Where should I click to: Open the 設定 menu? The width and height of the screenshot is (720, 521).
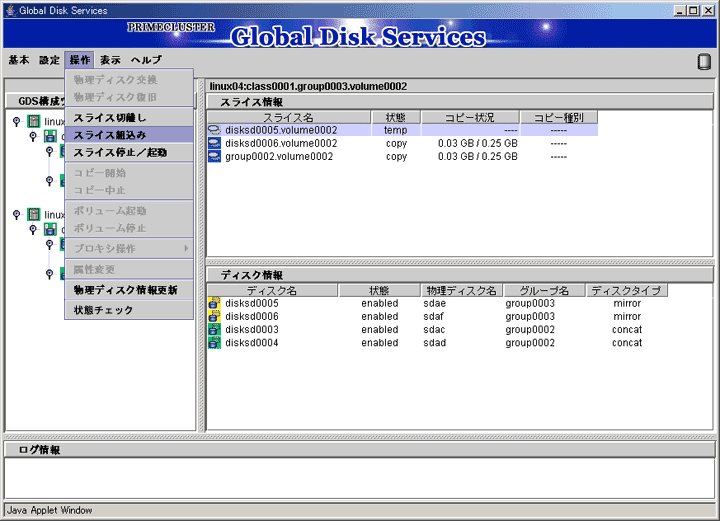pyautogui.click(x=49, y=60)
